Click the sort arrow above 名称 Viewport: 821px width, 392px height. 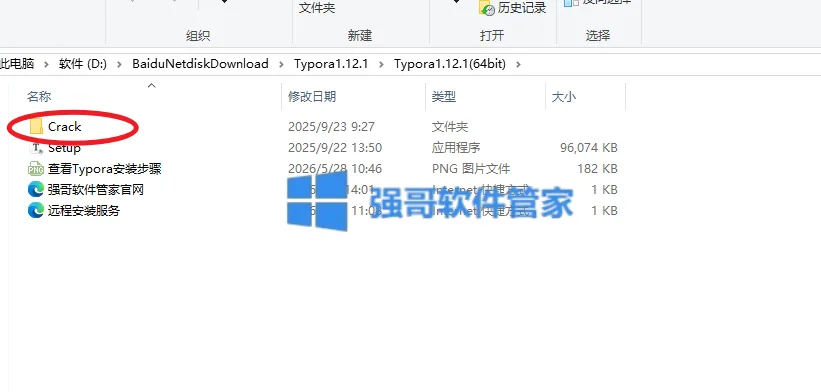151,85
